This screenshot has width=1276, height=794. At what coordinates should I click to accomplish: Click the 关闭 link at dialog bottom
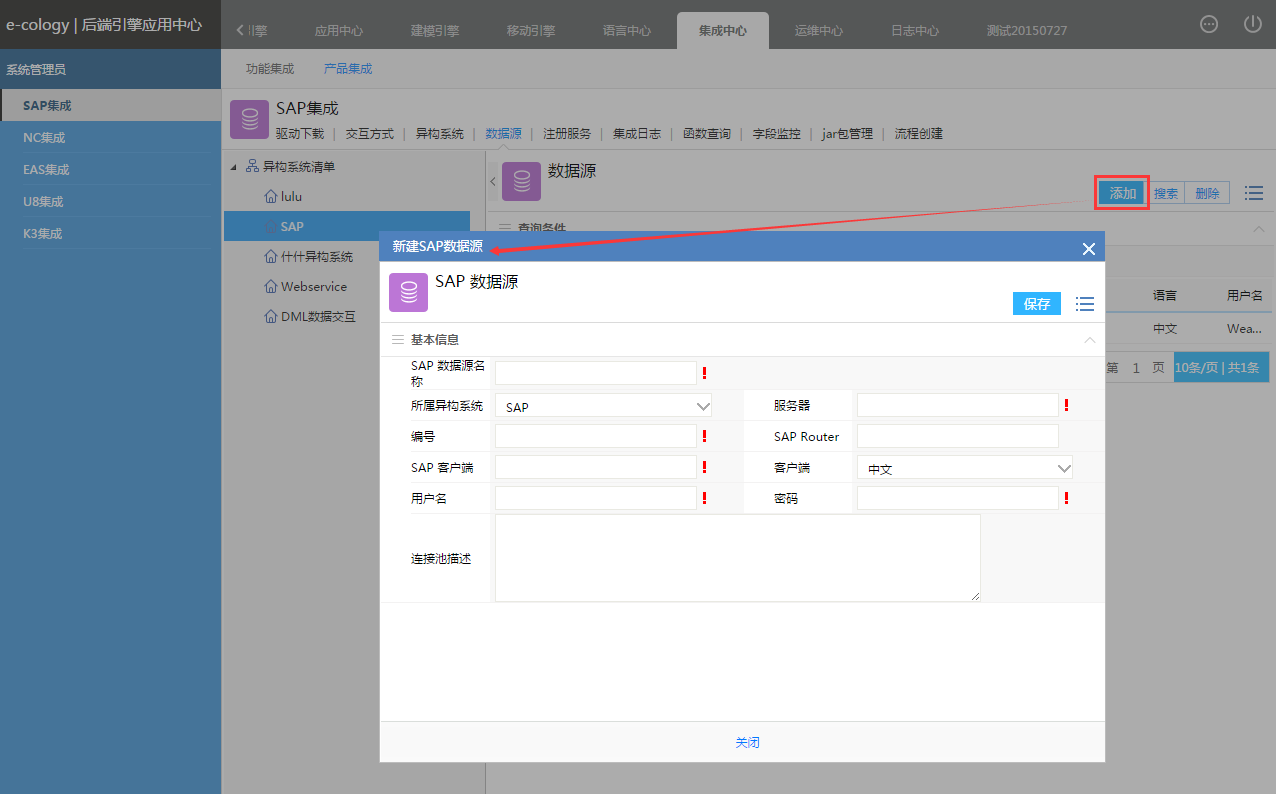coord(748,743)
